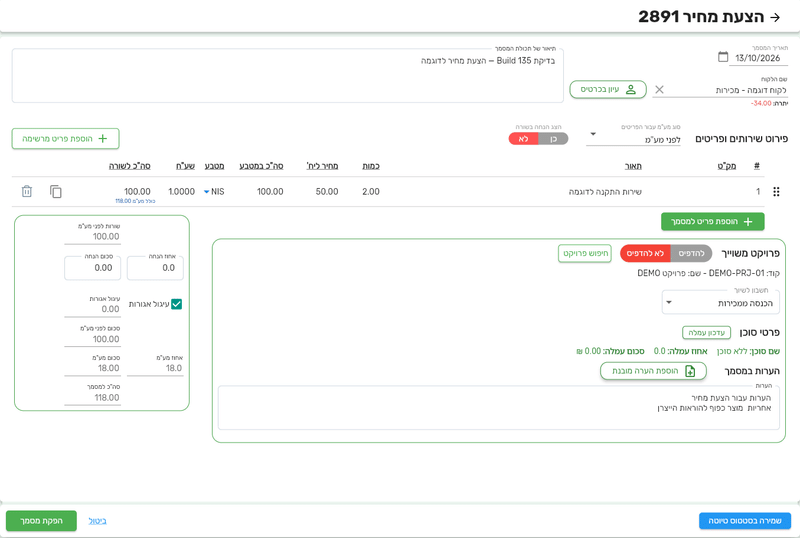Set line discount display toggle to כן

(x=553, y=139)
